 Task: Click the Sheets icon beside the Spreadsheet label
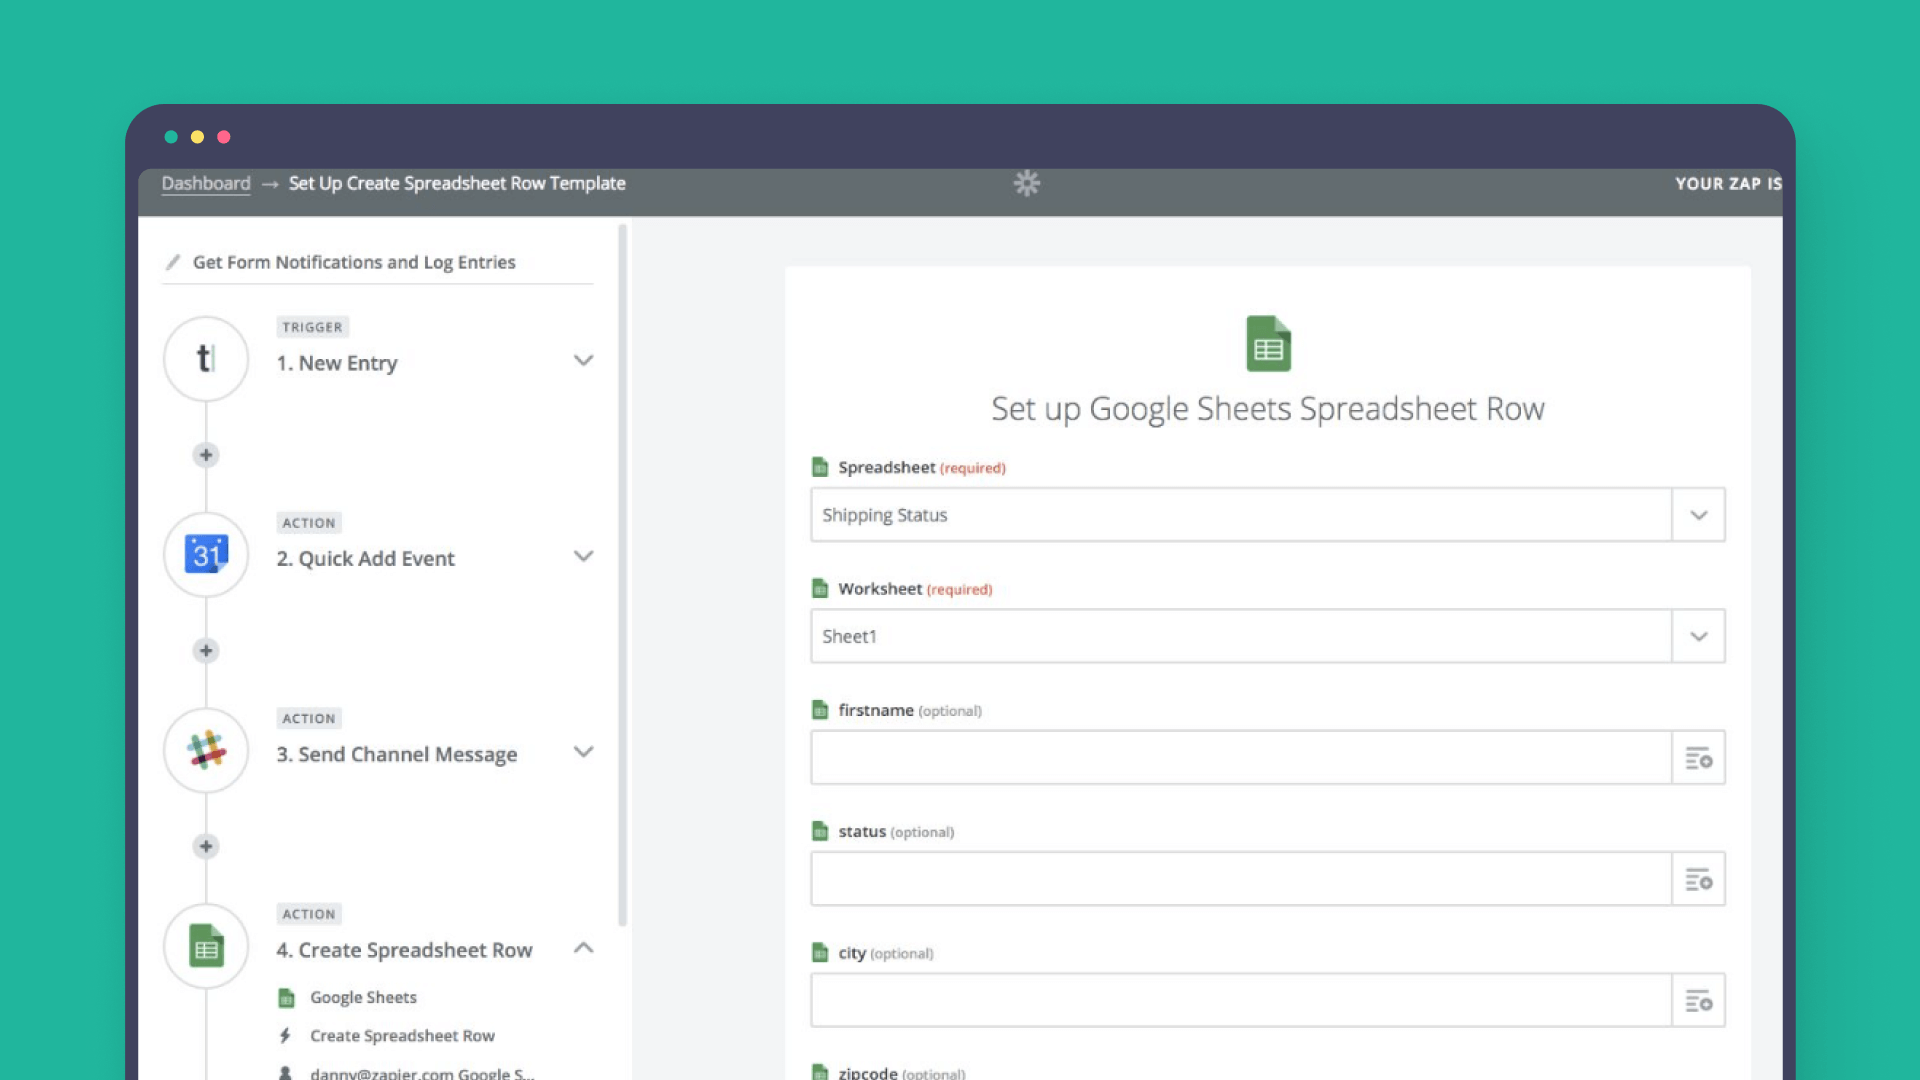point(820,466)
